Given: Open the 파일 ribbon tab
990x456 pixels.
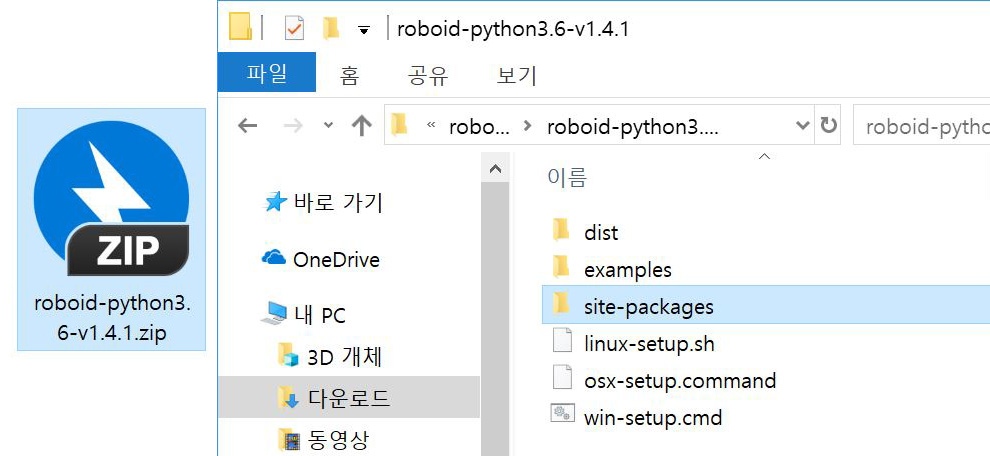Looking at the screenshot, I should coord(266,72).
